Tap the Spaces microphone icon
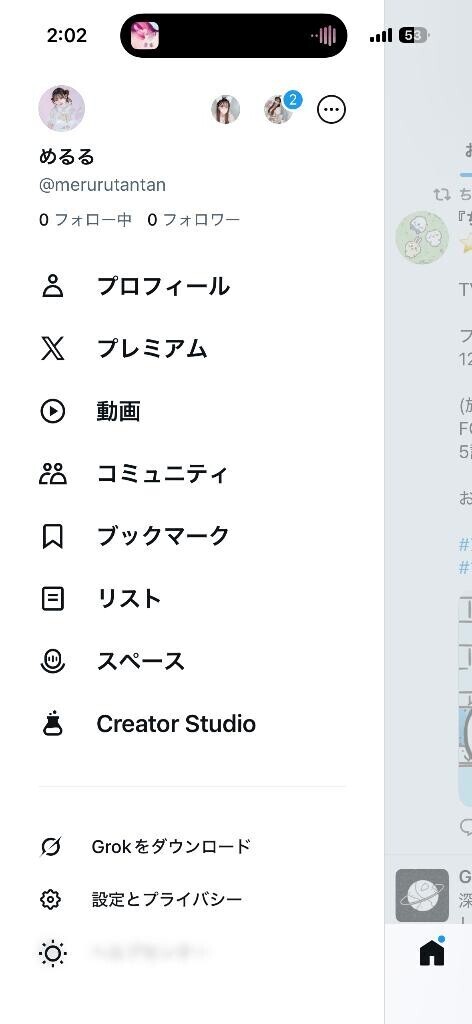This screenshot has width=472, height=1024. coord(53,661)
